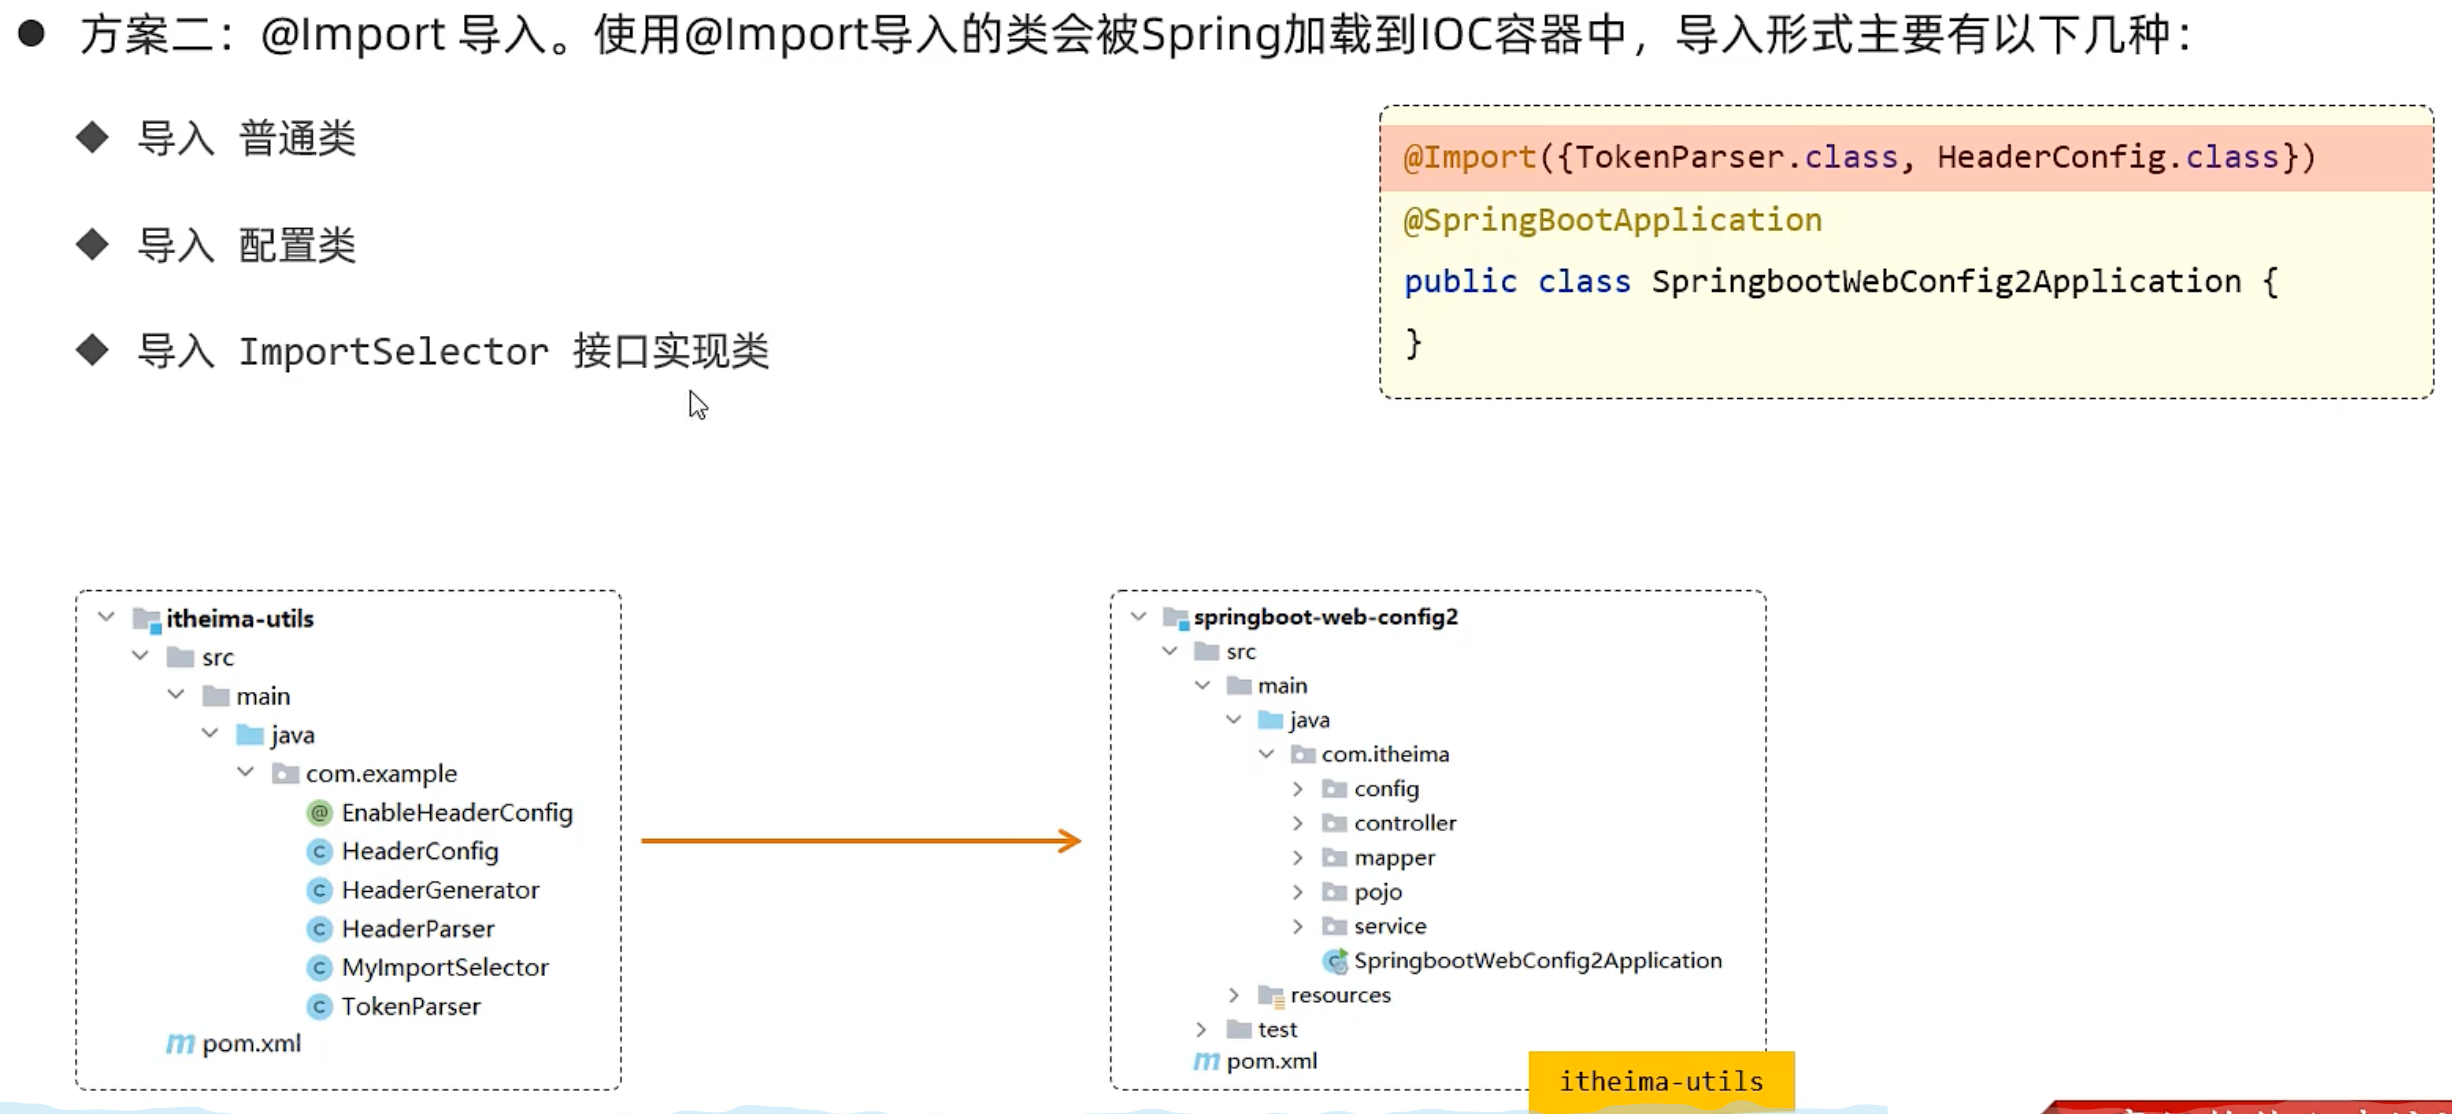Collapse the com.example package node

246,773
